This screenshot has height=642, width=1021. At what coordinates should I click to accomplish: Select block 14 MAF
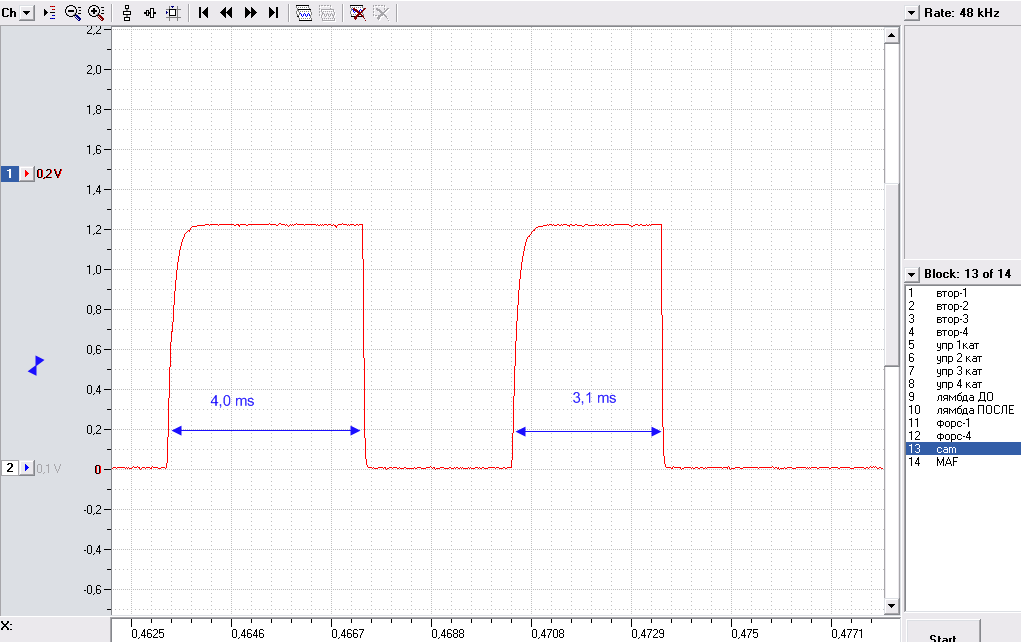pos(963,462)
